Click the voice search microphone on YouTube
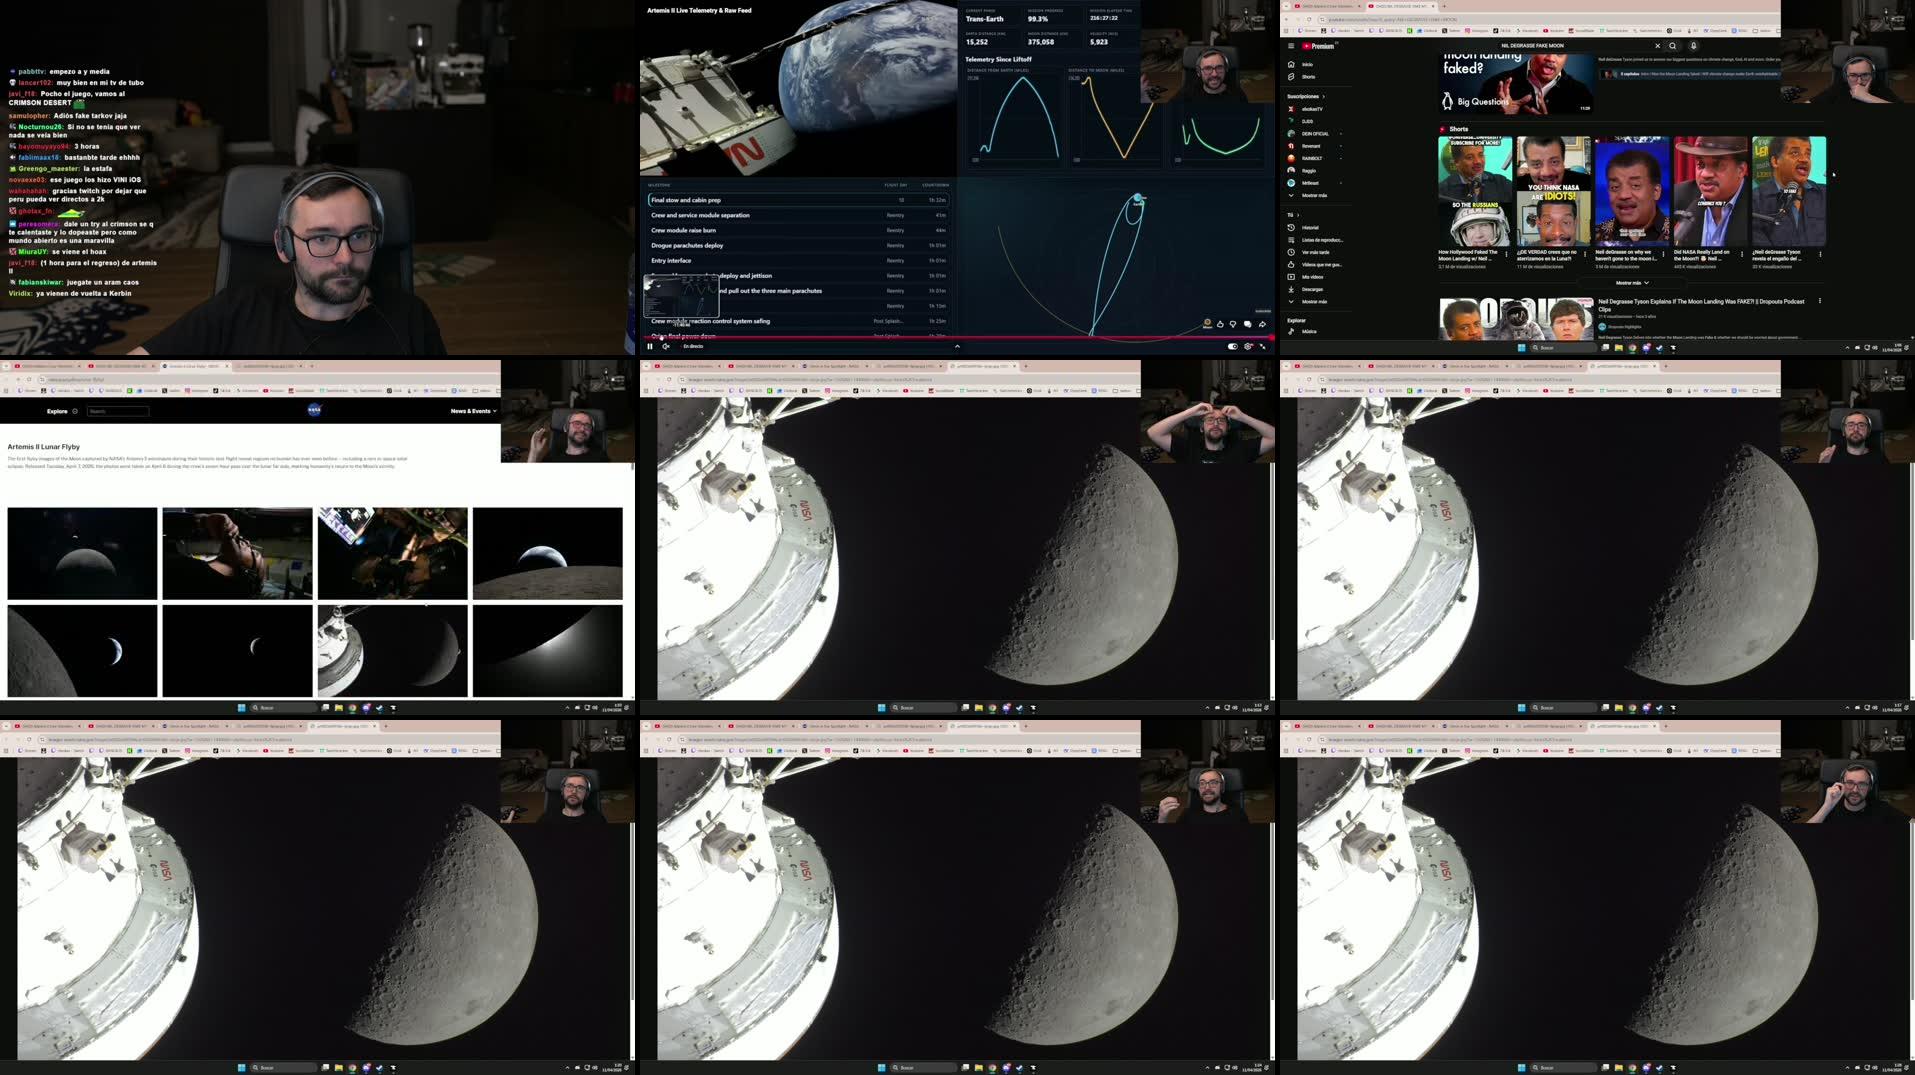The width and height of the screenshot is (1915, 1075). pos(1693,46)
